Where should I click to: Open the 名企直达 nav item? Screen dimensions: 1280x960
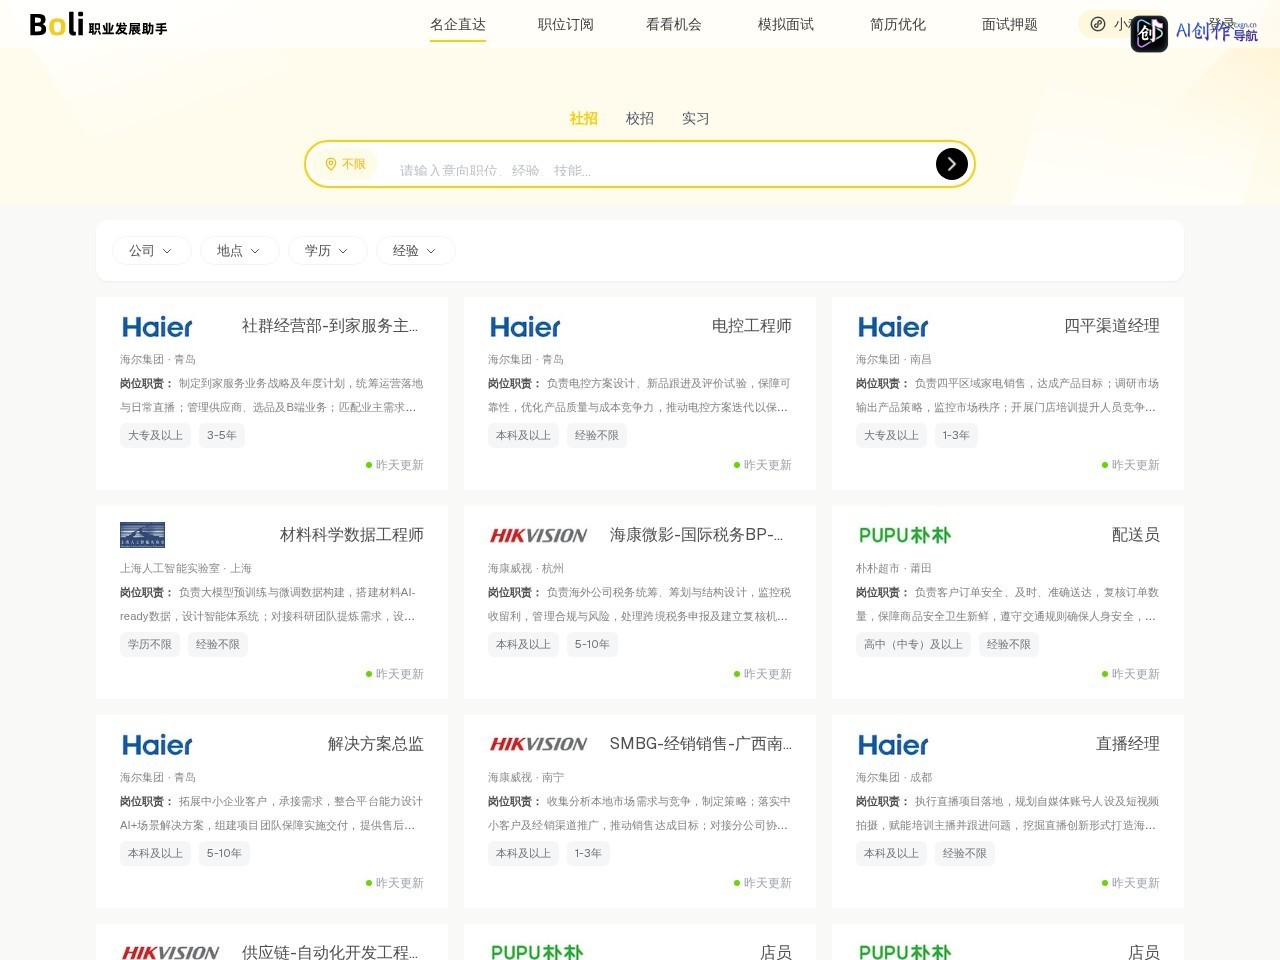click(x=458, y=24)
